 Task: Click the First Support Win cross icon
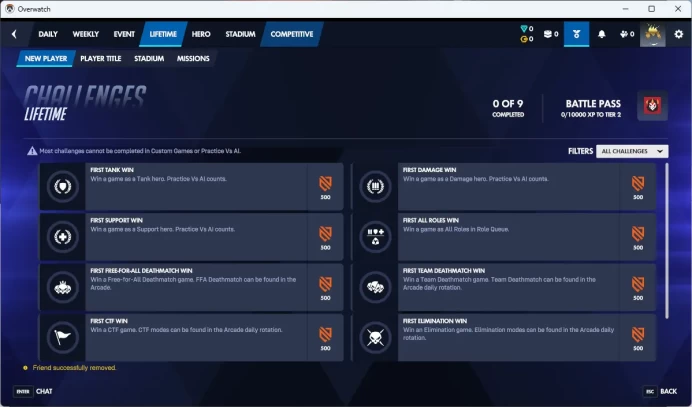coord(63,237)
